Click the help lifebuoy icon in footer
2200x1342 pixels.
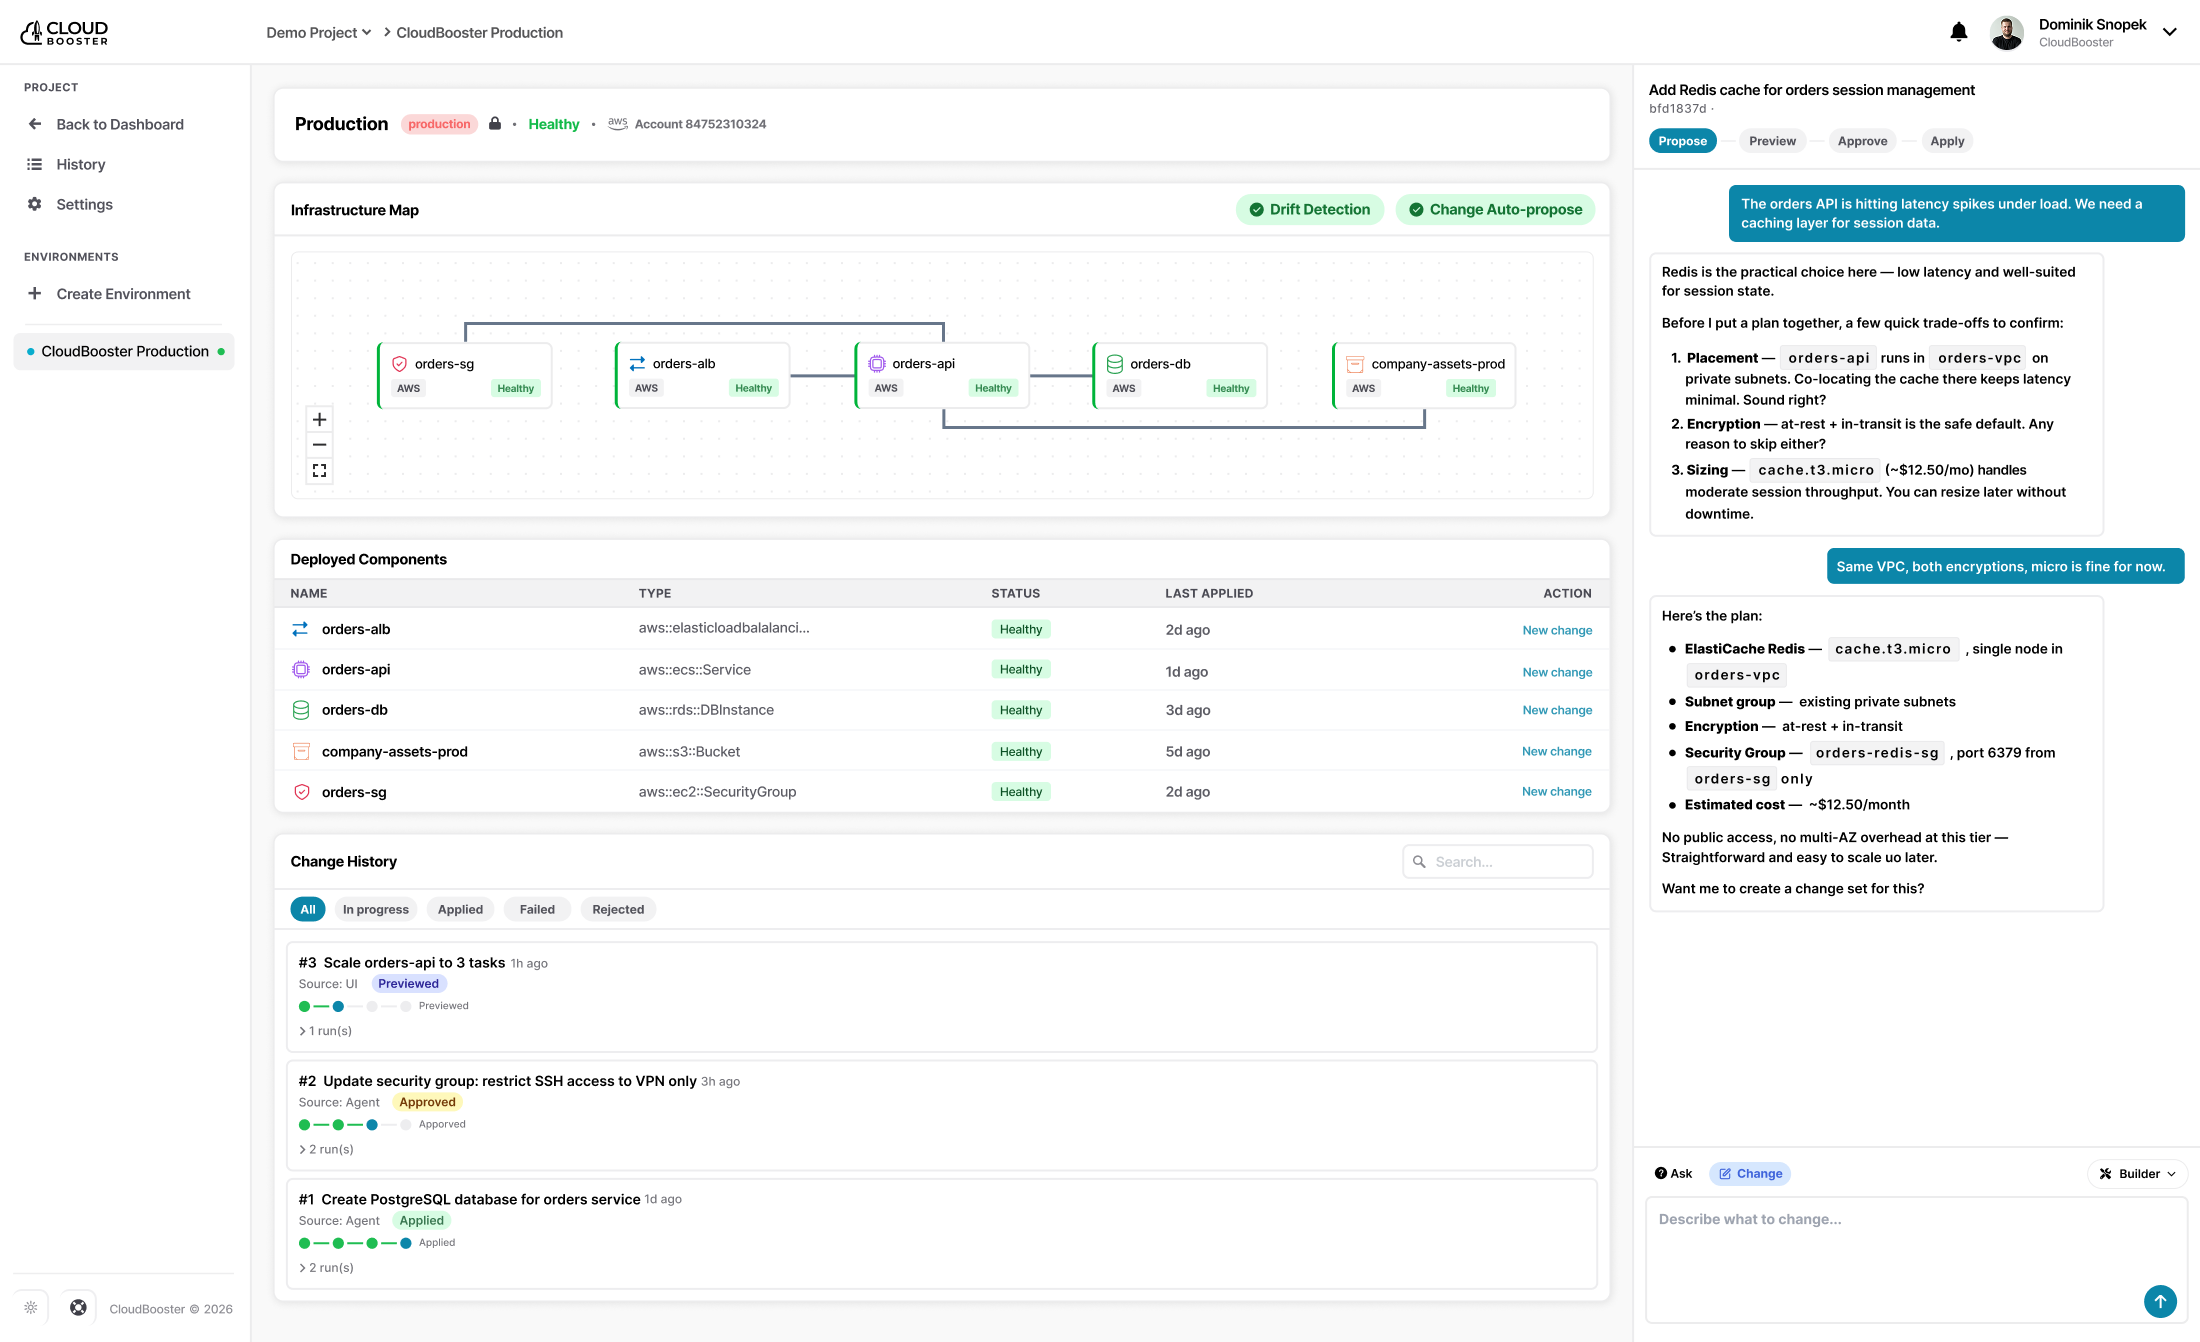pyautogui.click(x=78, y=1308)
